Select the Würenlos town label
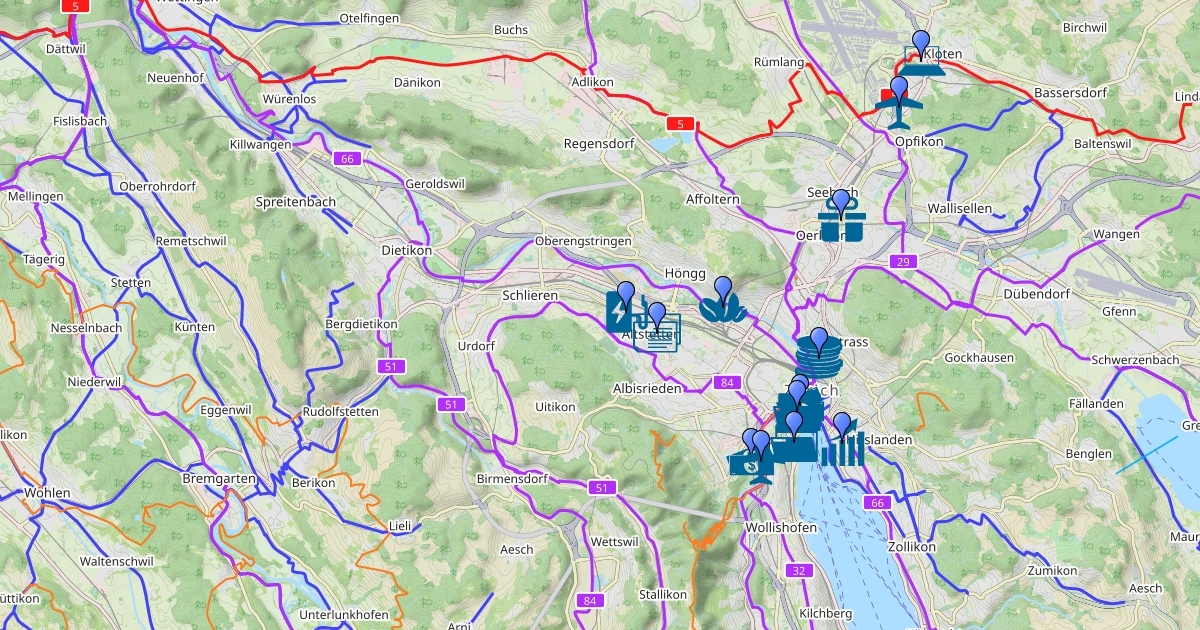The width and height of the screenshot is (1200, 630). [x=289, y=100]
